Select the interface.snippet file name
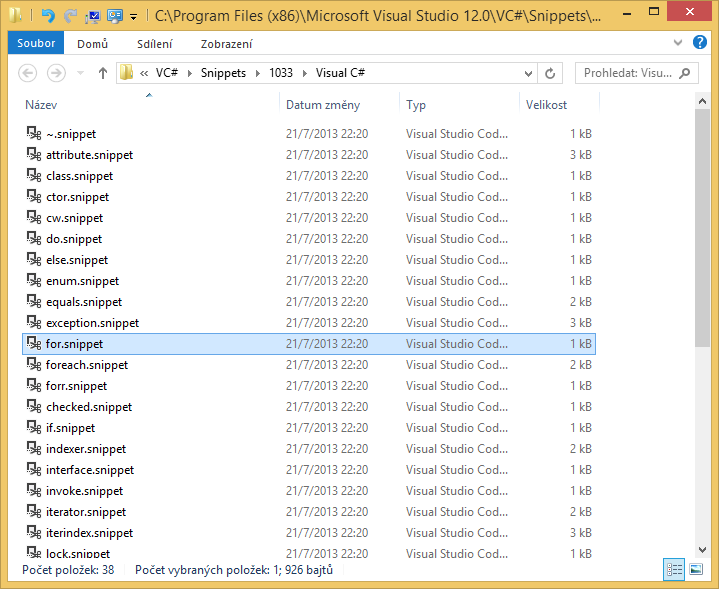 pyautogui.click(x=90, y=470)
